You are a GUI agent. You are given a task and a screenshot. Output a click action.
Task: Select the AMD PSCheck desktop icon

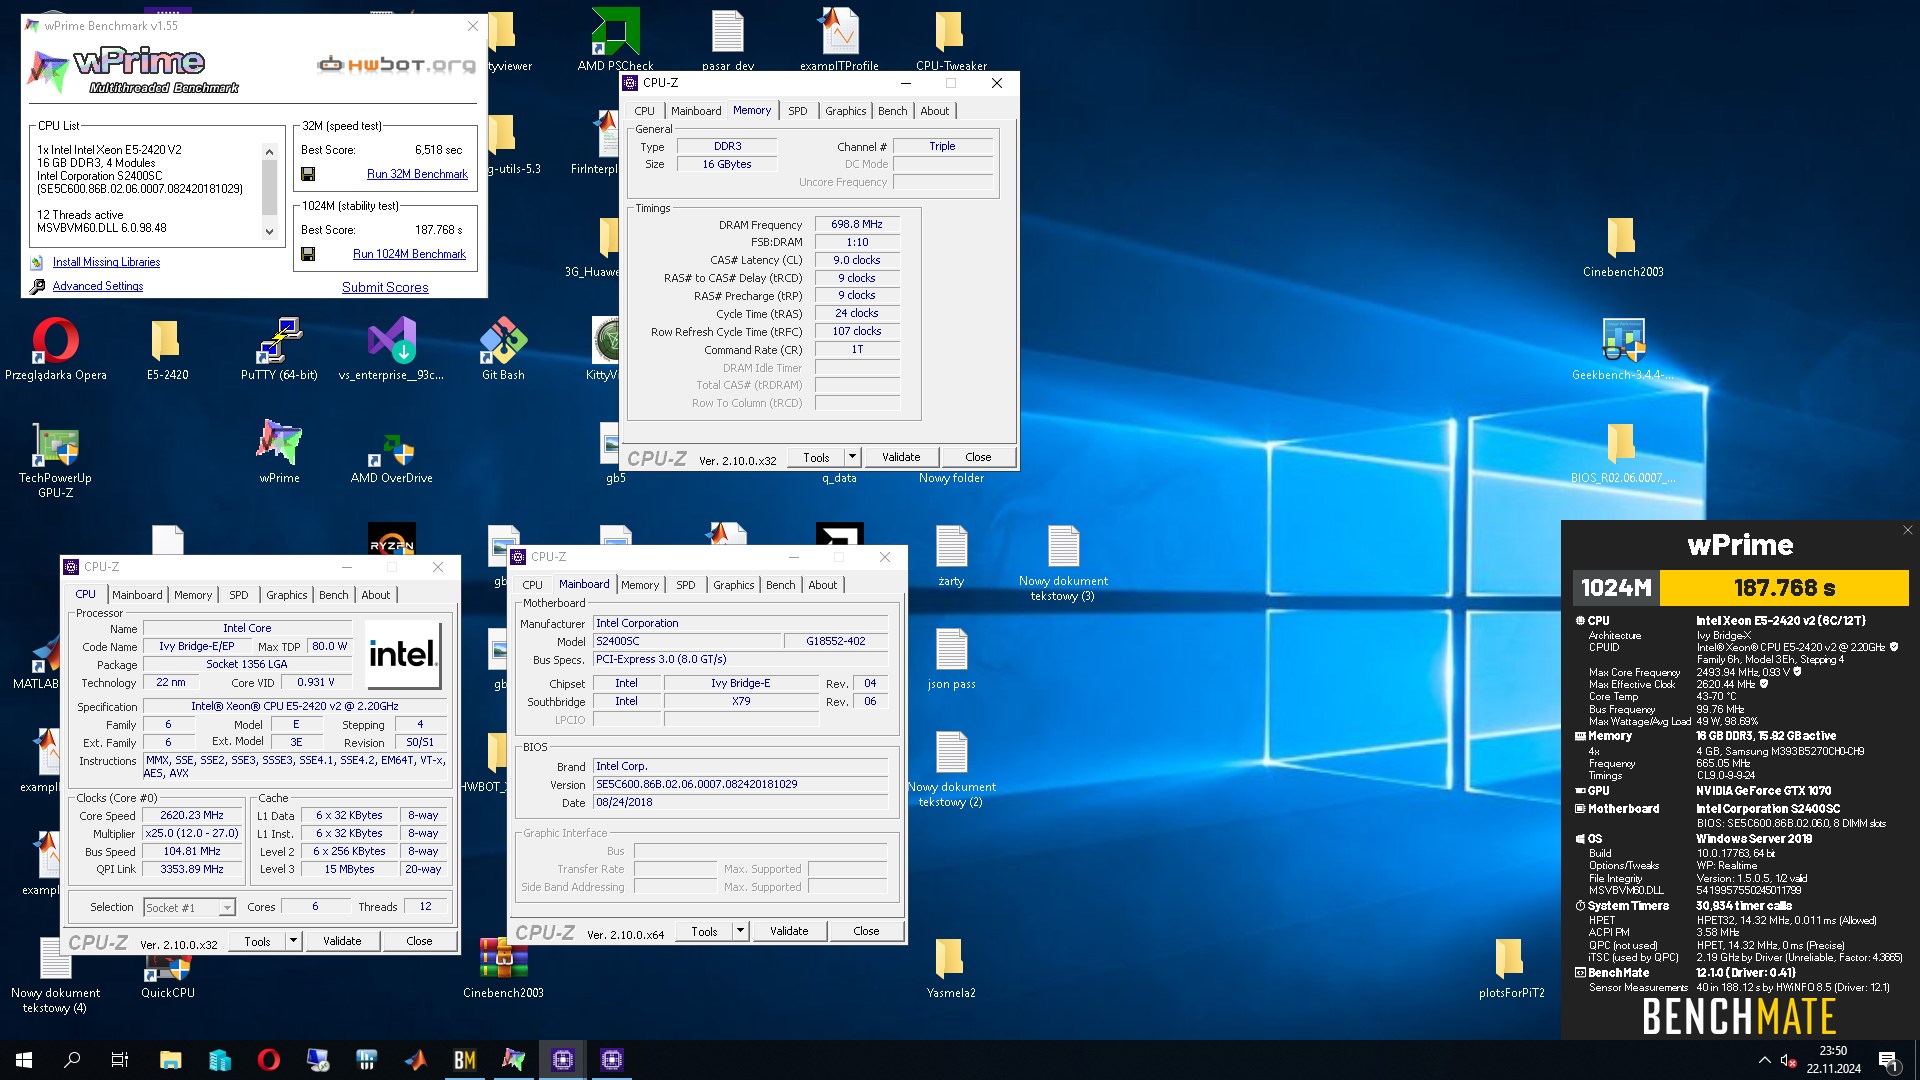point(615,40)
